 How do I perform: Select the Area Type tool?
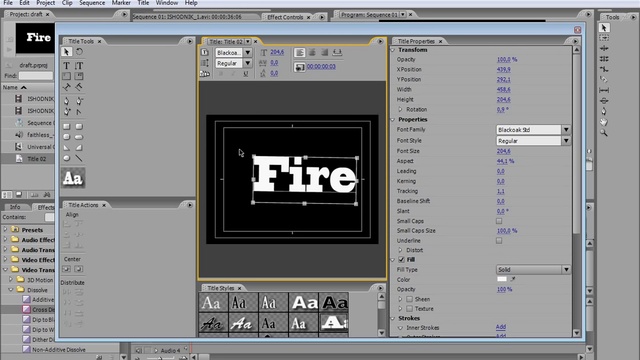[x=67, y=76]
